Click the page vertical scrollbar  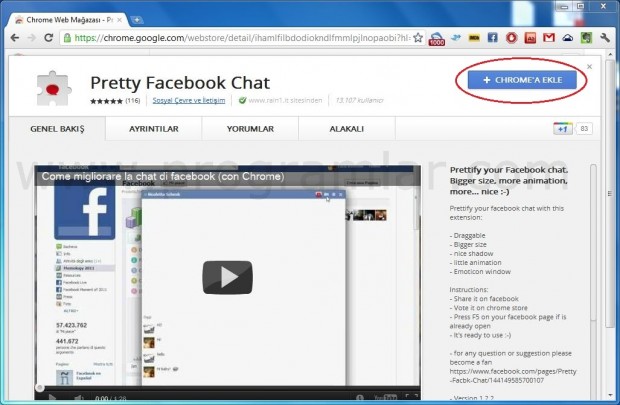610,194
